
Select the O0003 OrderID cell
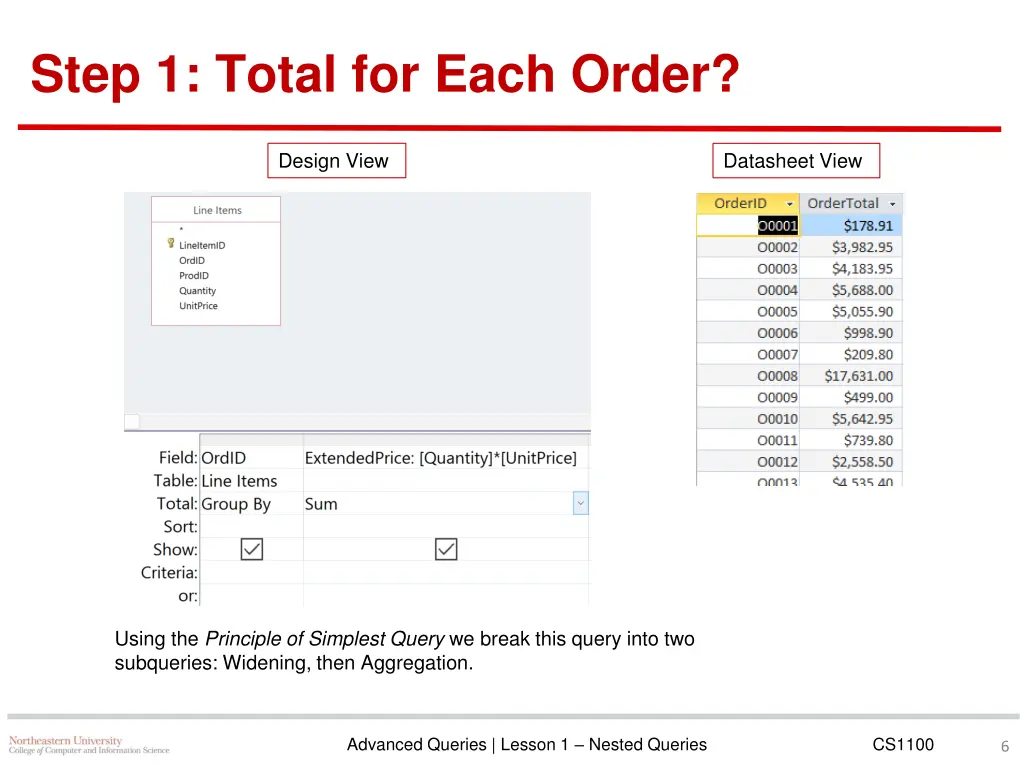(748, 269)
